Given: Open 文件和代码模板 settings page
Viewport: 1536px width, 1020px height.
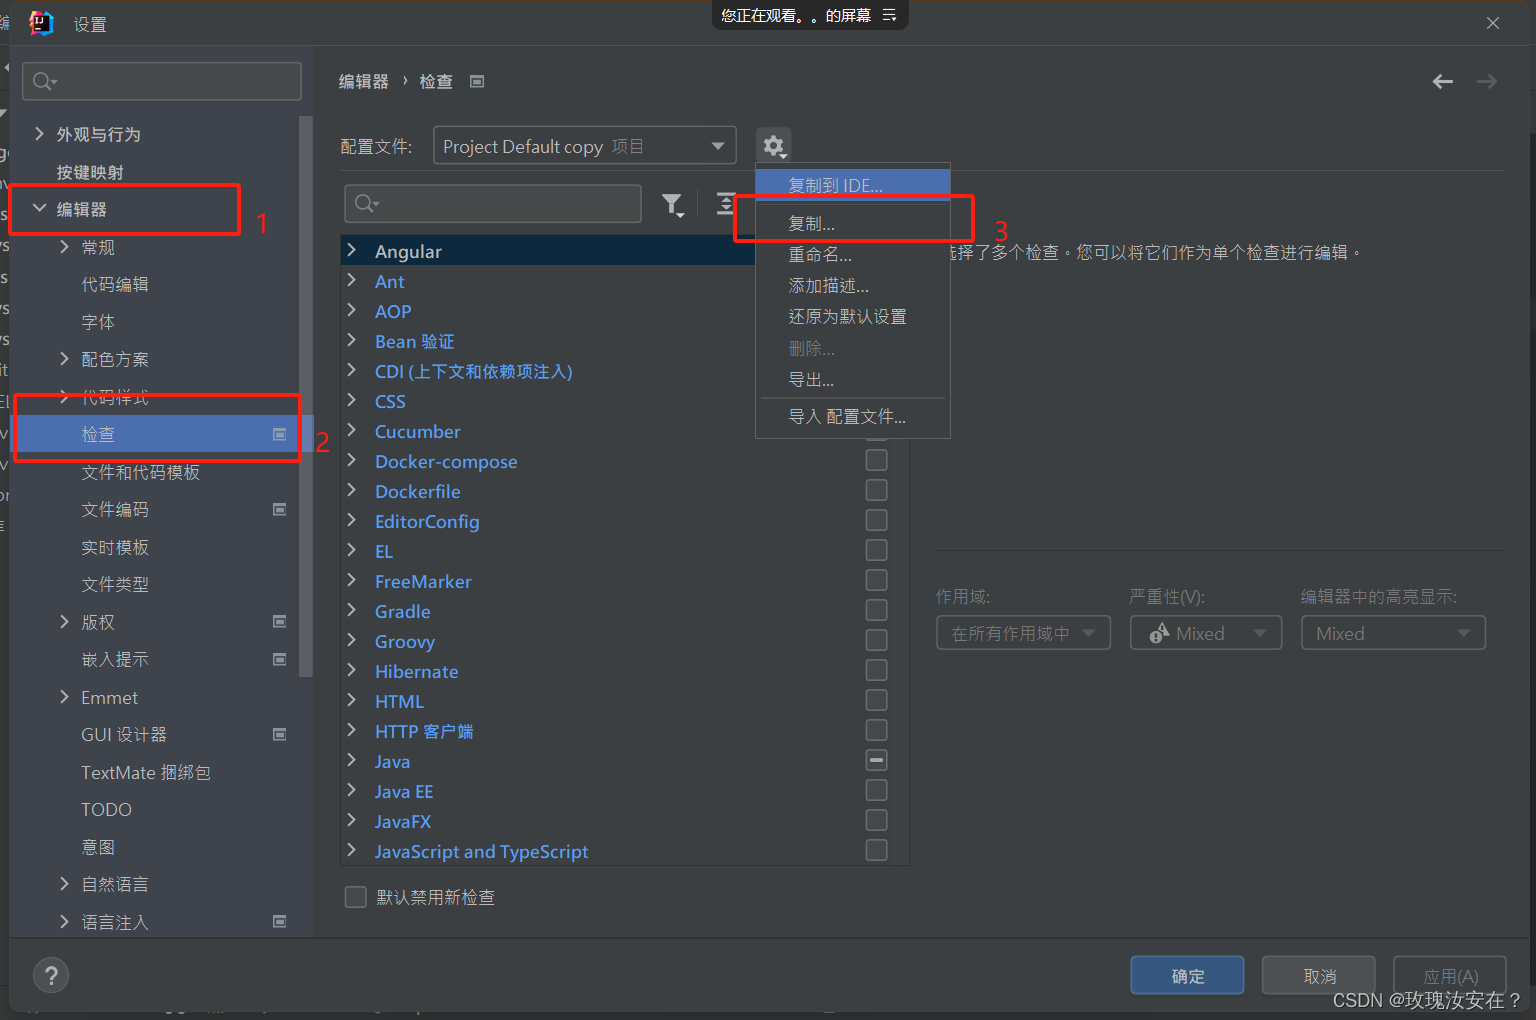Looking at the screenshot, I should (141, 472).
